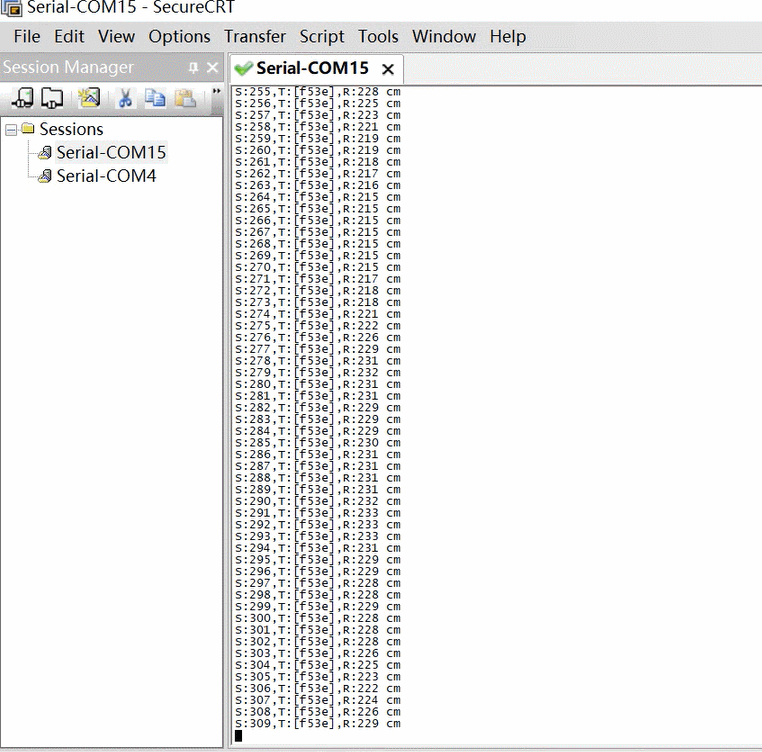Viewport: 762px width, 752px height.
Task: Open the Options menu
Action: 179,36
